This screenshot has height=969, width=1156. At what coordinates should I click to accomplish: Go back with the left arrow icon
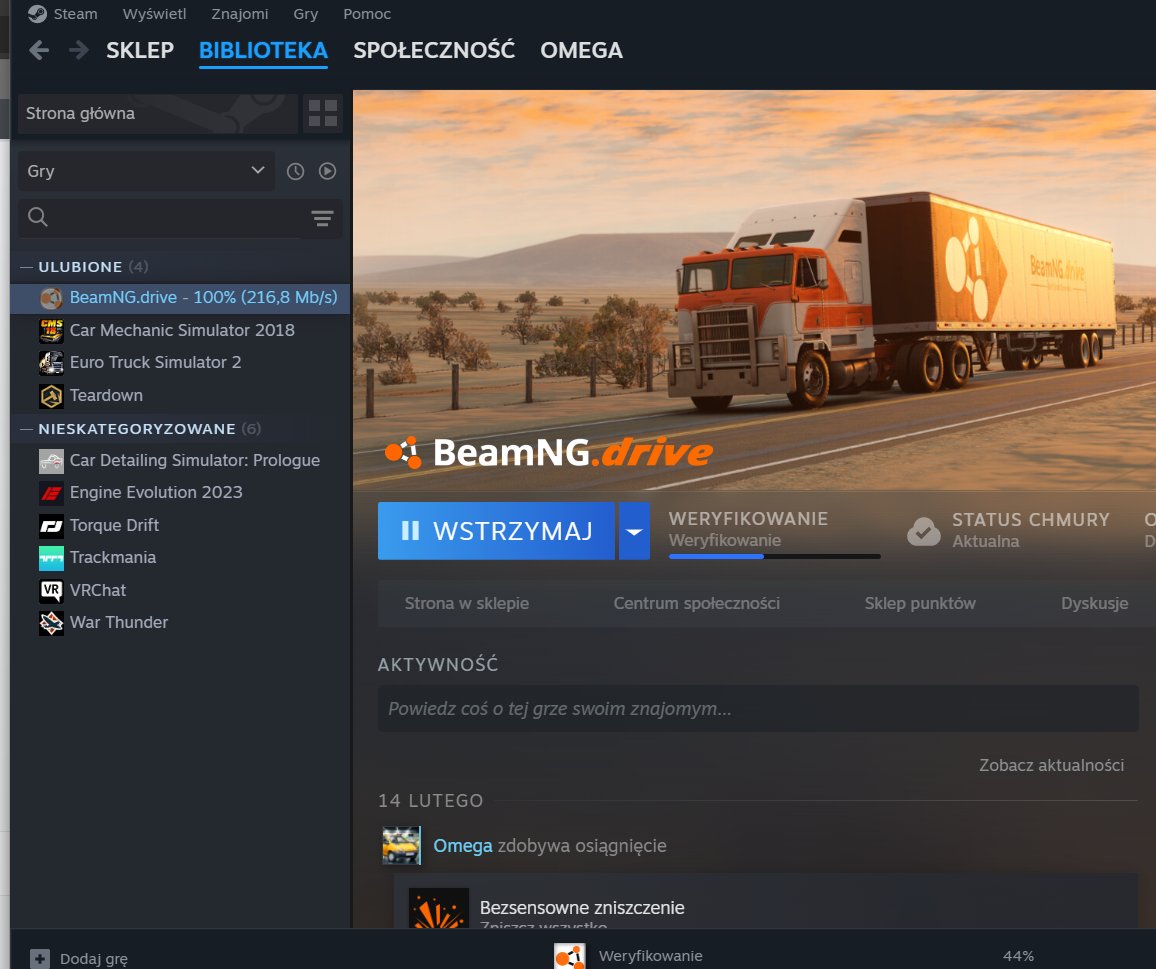[39, 50]
